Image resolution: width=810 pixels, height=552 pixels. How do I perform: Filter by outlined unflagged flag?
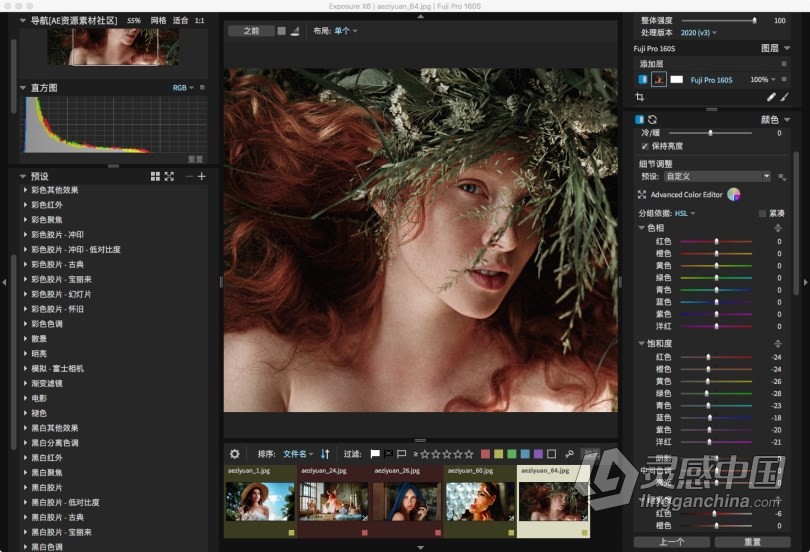[x=401, y=454]
